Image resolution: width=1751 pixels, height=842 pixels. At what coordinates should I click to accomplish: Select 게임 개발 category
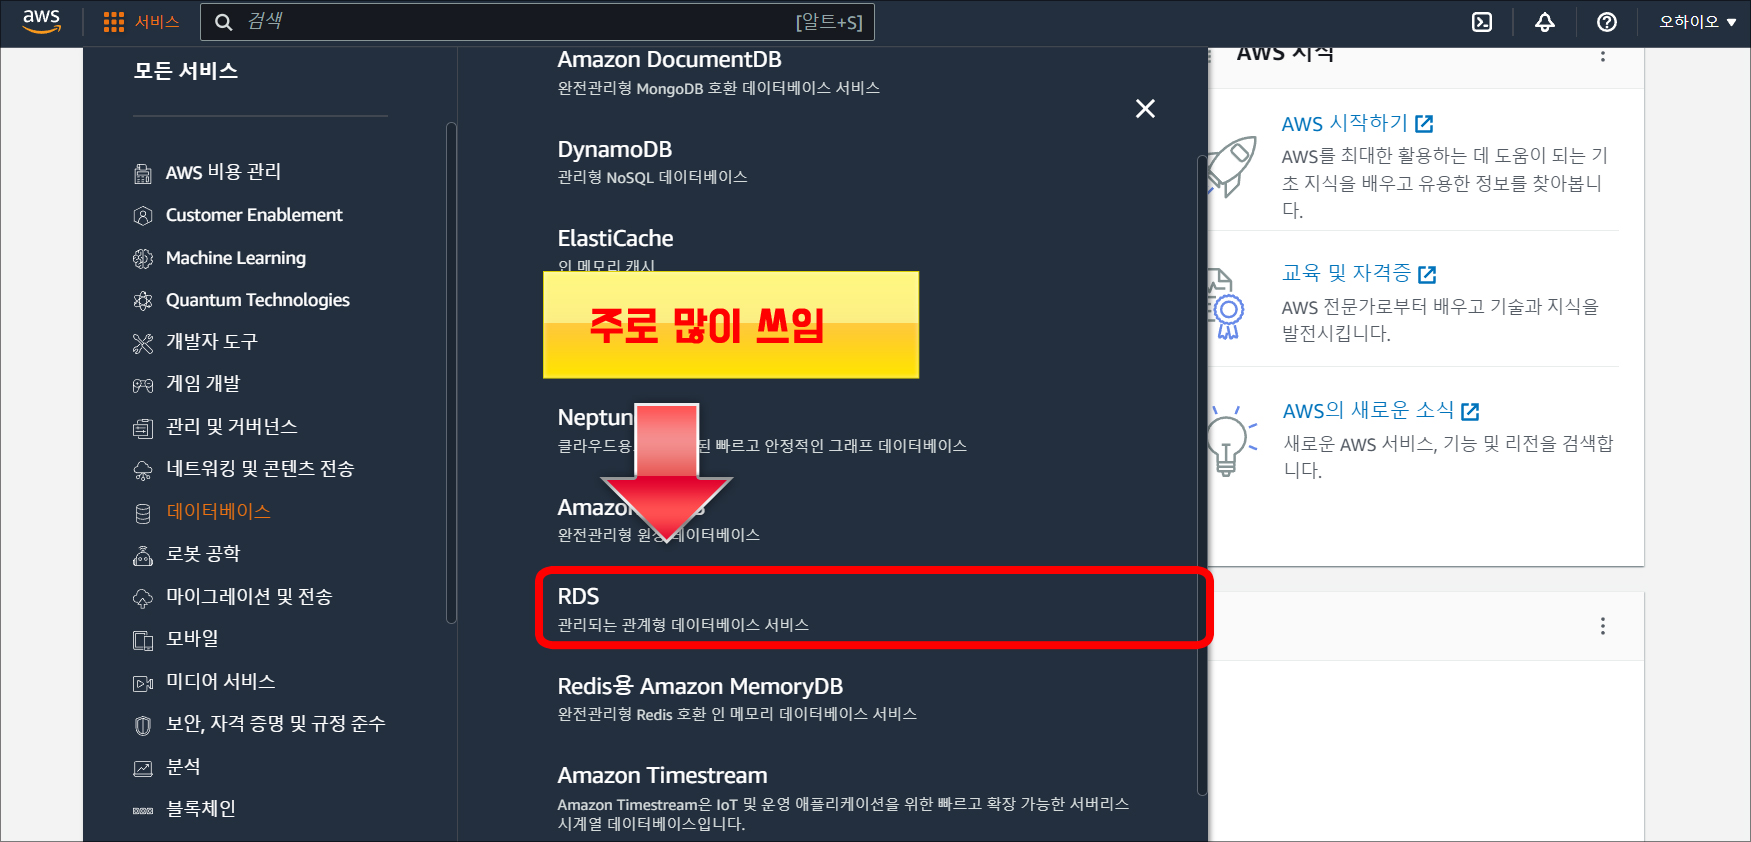(203, 384)
